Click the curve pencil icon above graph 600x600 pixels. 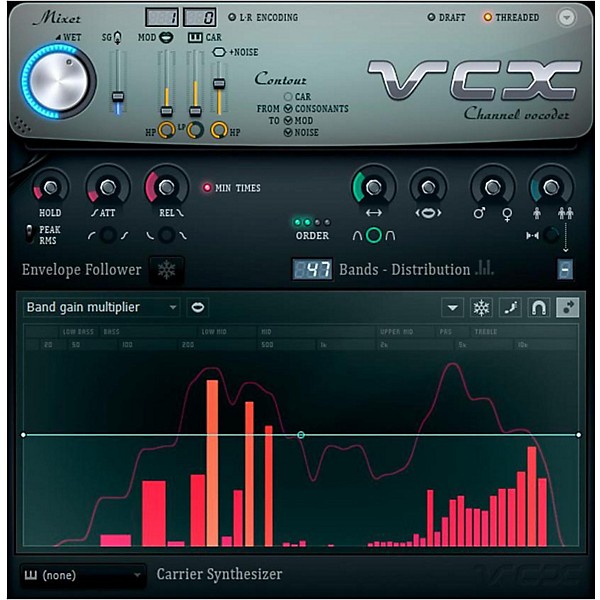point(510,308)
